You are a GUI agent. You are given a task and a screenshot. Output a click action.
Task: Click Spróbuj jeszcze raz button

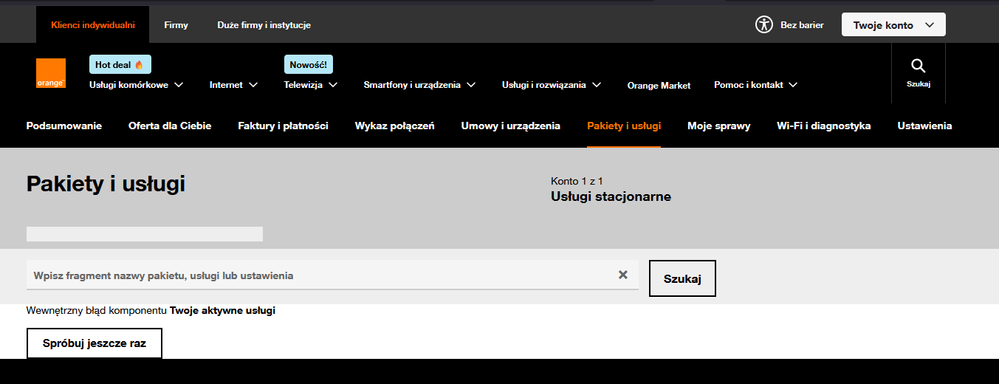point(94,343)
